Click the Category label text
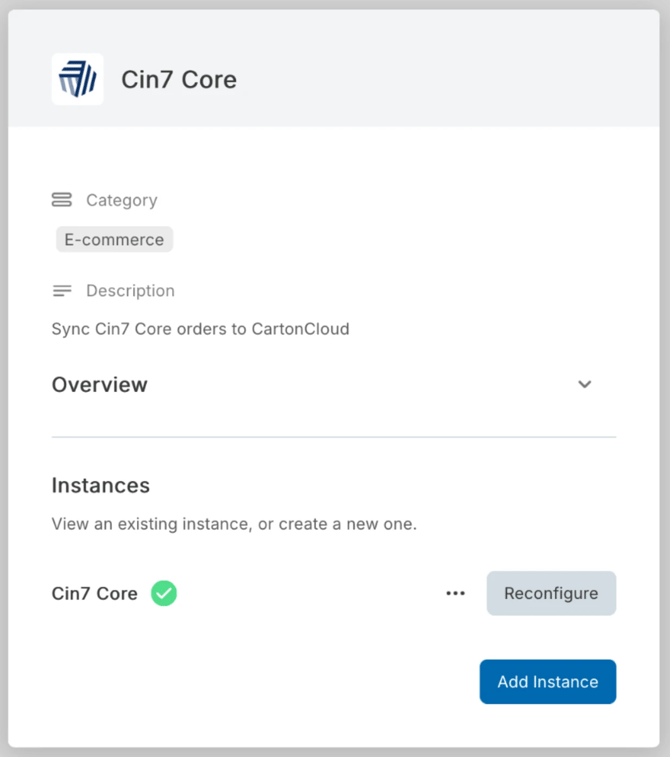 pos(121,200)
